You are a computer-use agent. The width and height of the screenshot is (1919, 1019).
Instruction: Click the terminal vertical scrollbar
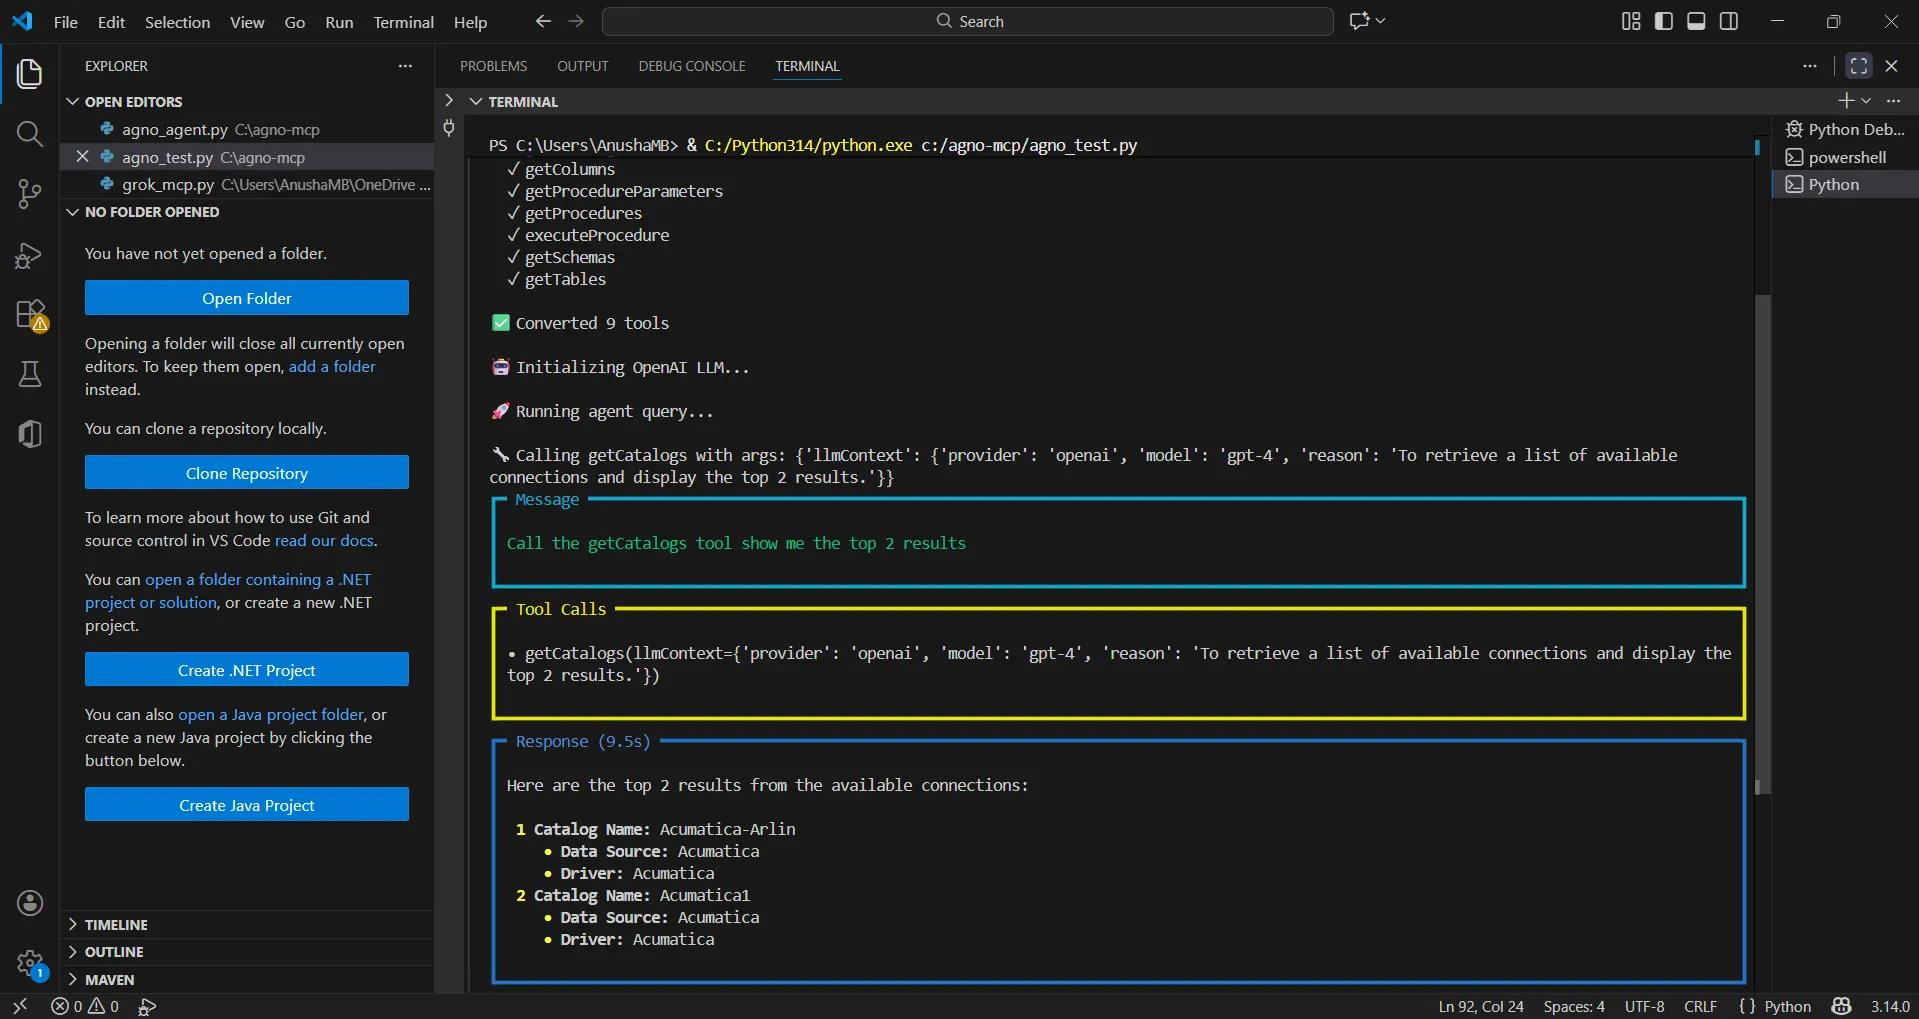1763,540
